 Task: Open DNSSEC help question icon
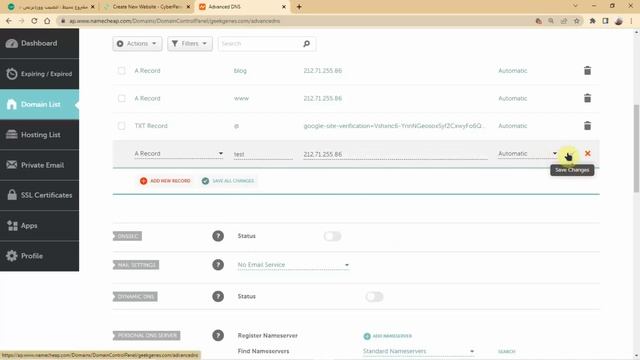[218, 236]
